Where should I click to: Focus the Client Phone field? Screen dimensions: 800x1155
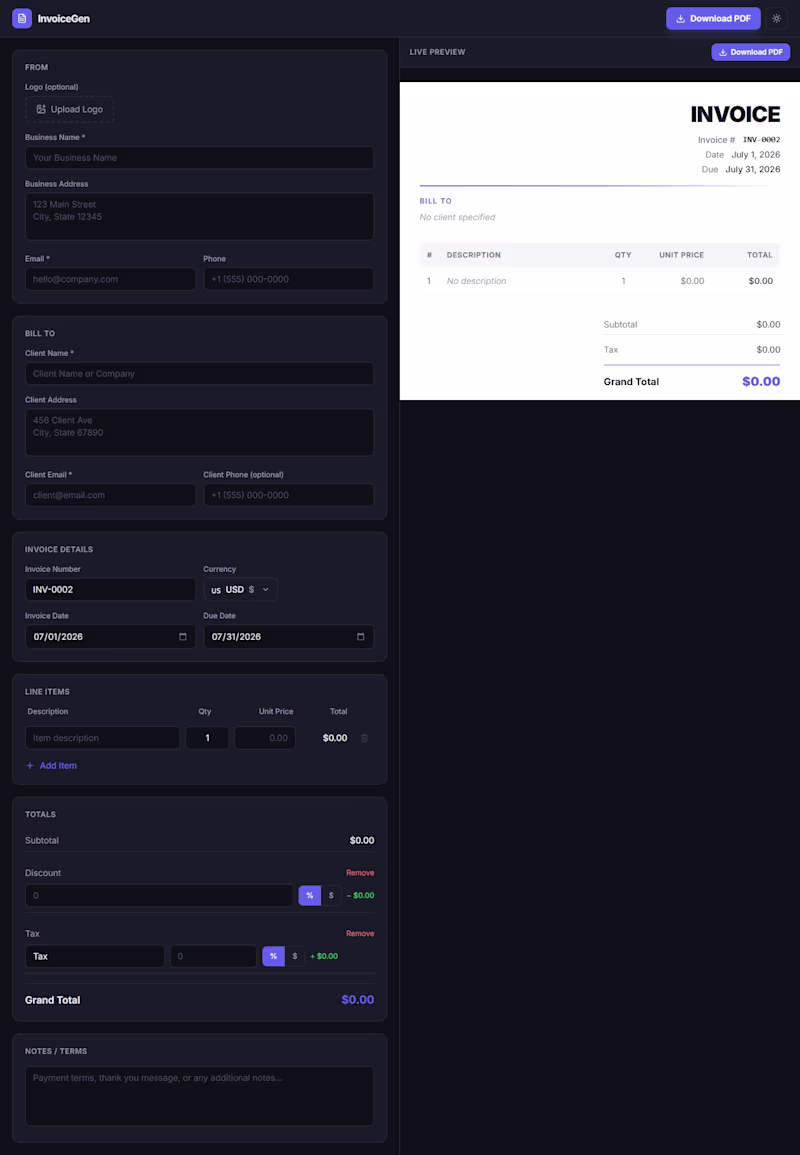point(289,495)
